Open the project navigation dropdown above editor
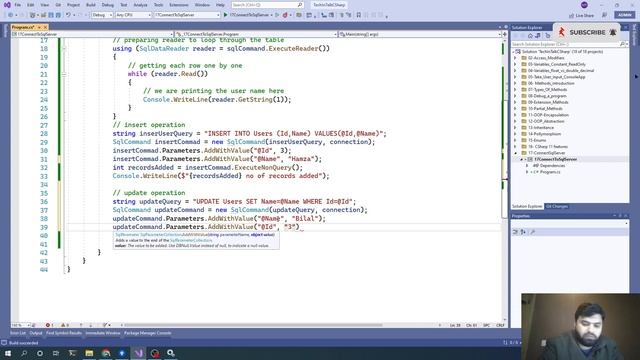The image size is (640, 360). 92,34
